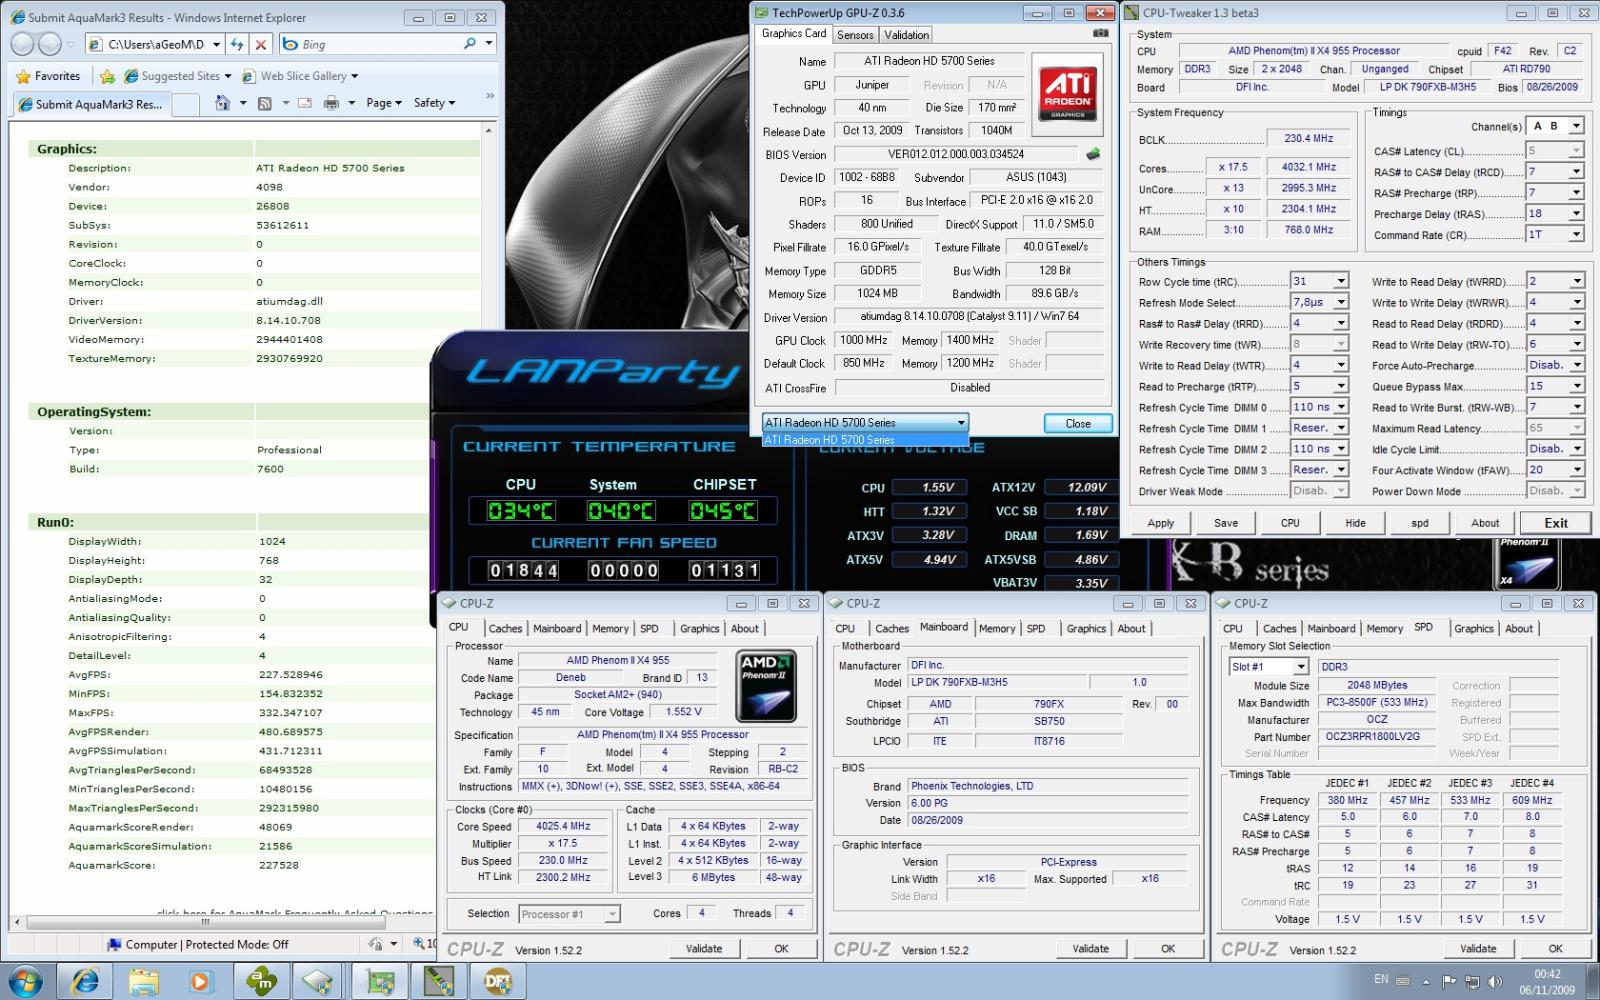1600x1000 pixels.
Task: Click the GPU-Z graphics card taskbar icon
Action: tap(379, 981)
